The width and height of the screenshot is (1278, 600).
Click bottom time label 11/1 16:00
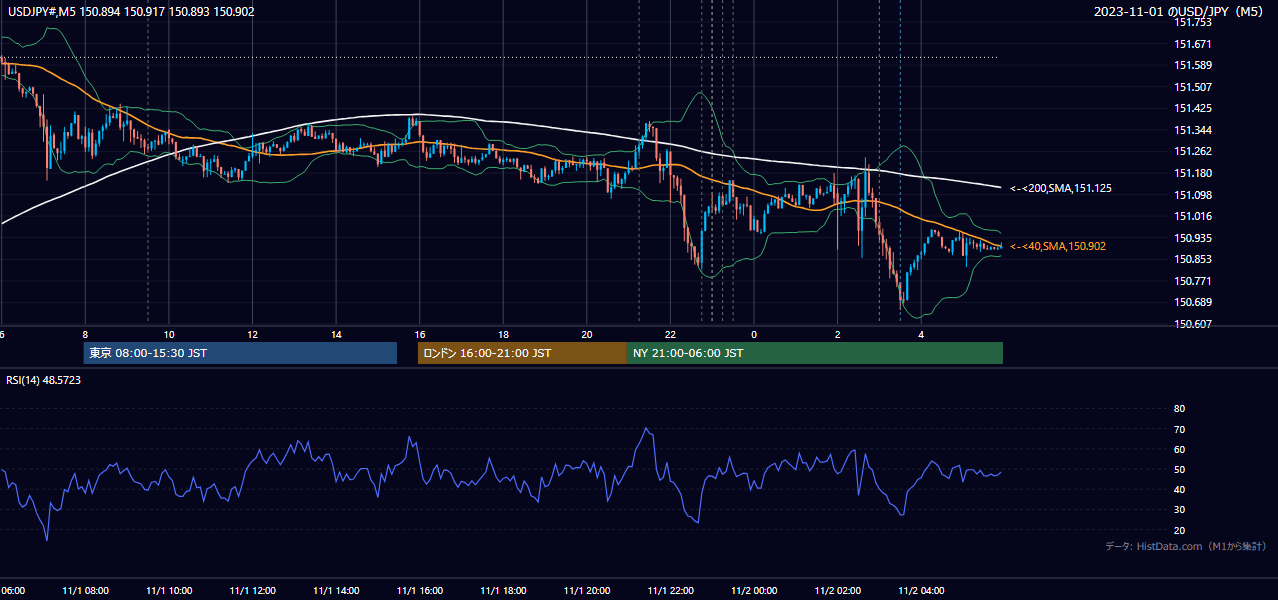(x=419, y=591)
